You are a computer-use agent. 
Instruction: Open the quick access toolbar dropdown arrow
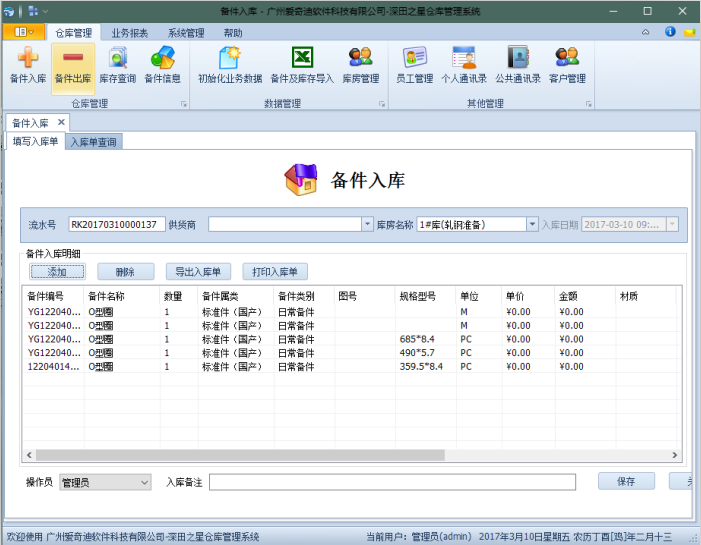click(x=45, y=11)
